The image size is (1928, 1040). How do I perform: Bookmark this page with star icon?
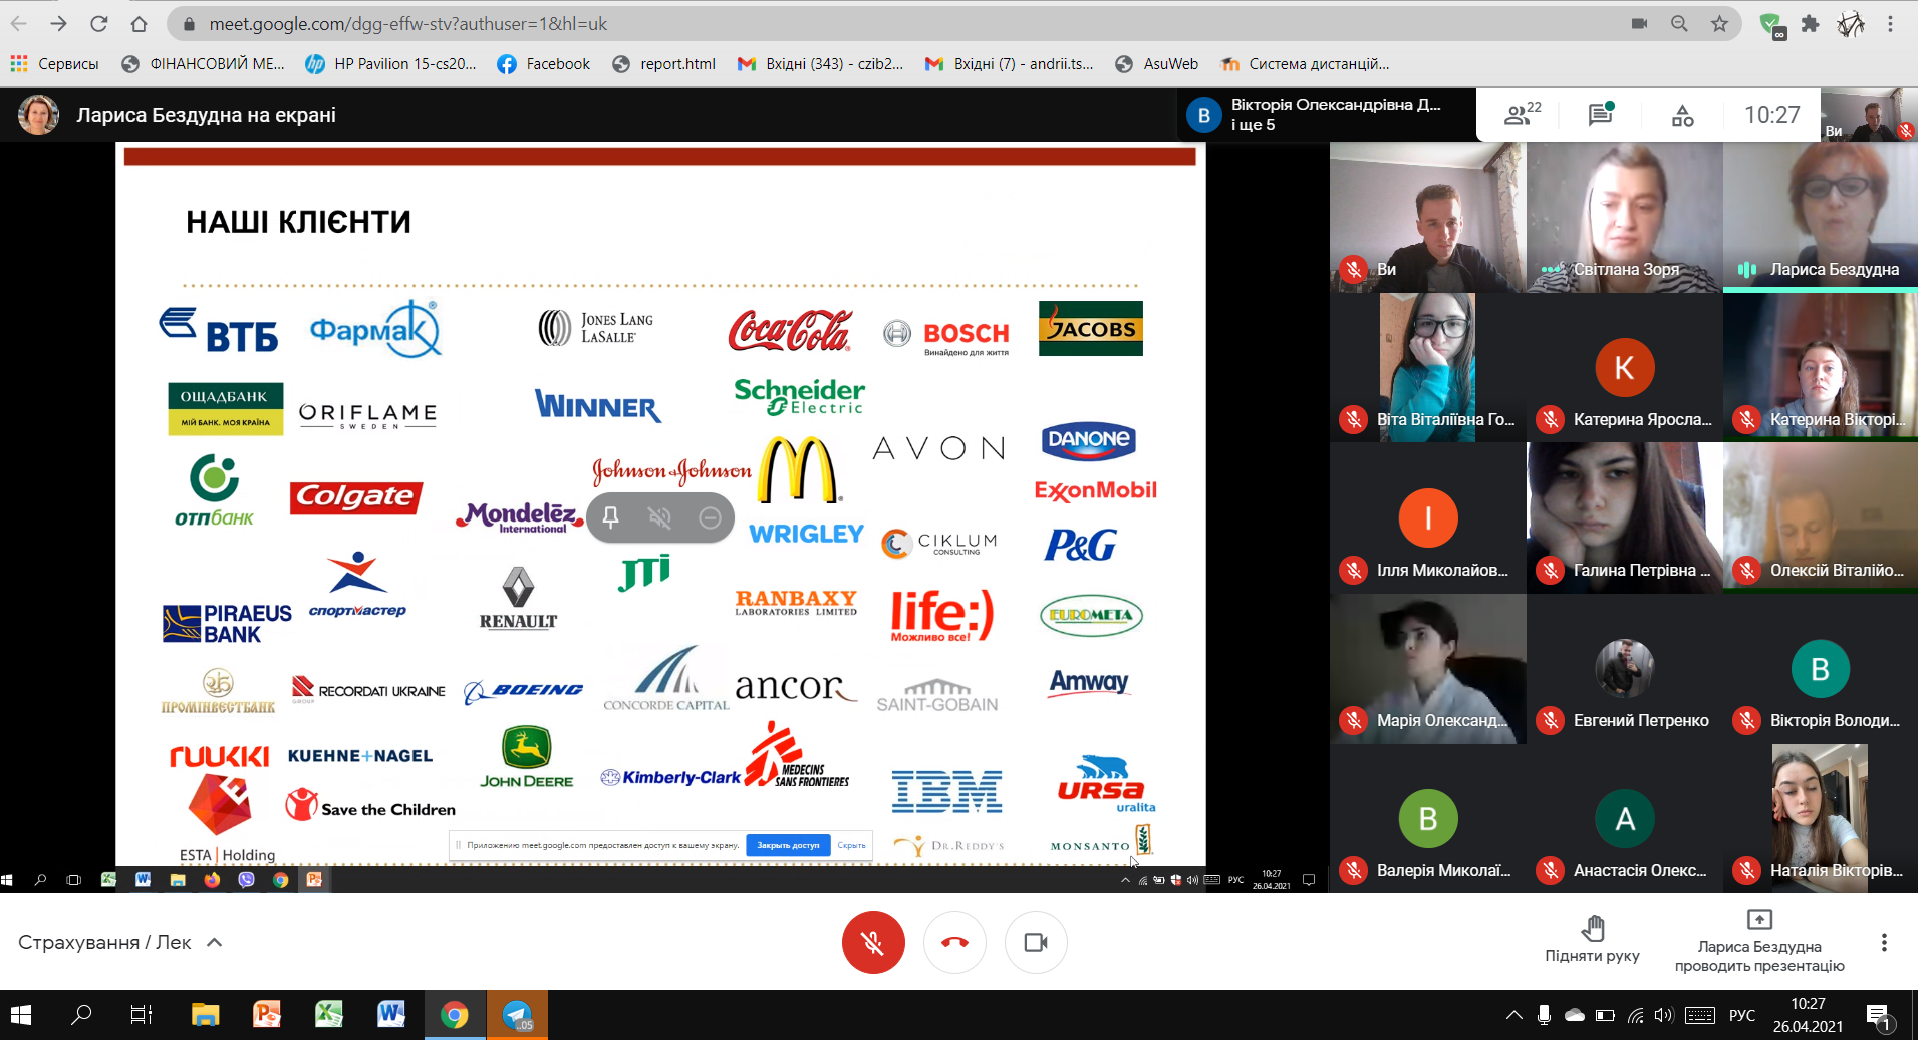coord(1719,23)
